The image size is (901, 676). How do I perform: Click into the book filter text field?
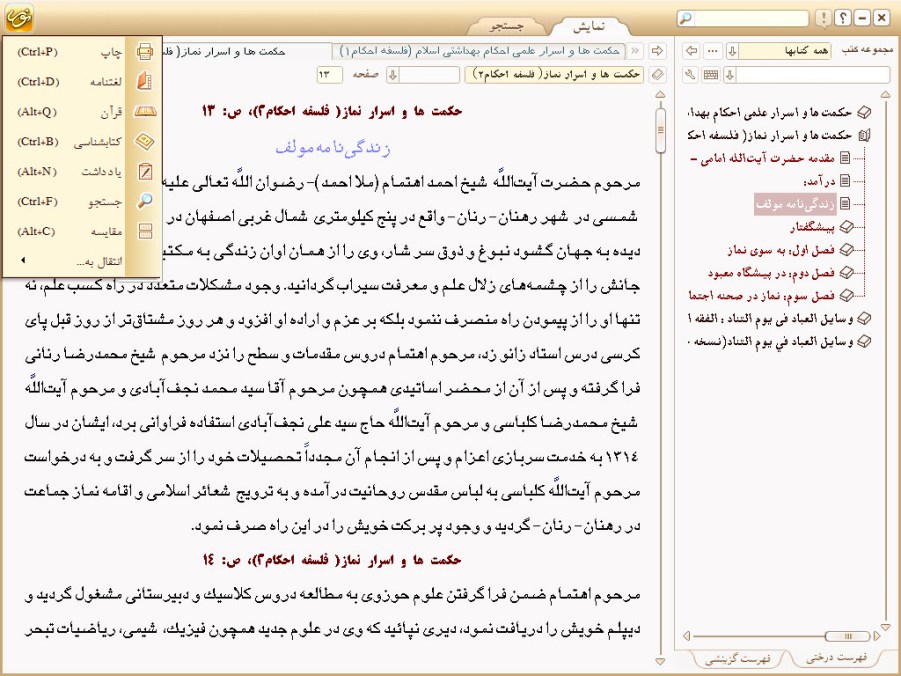[813, 74]
